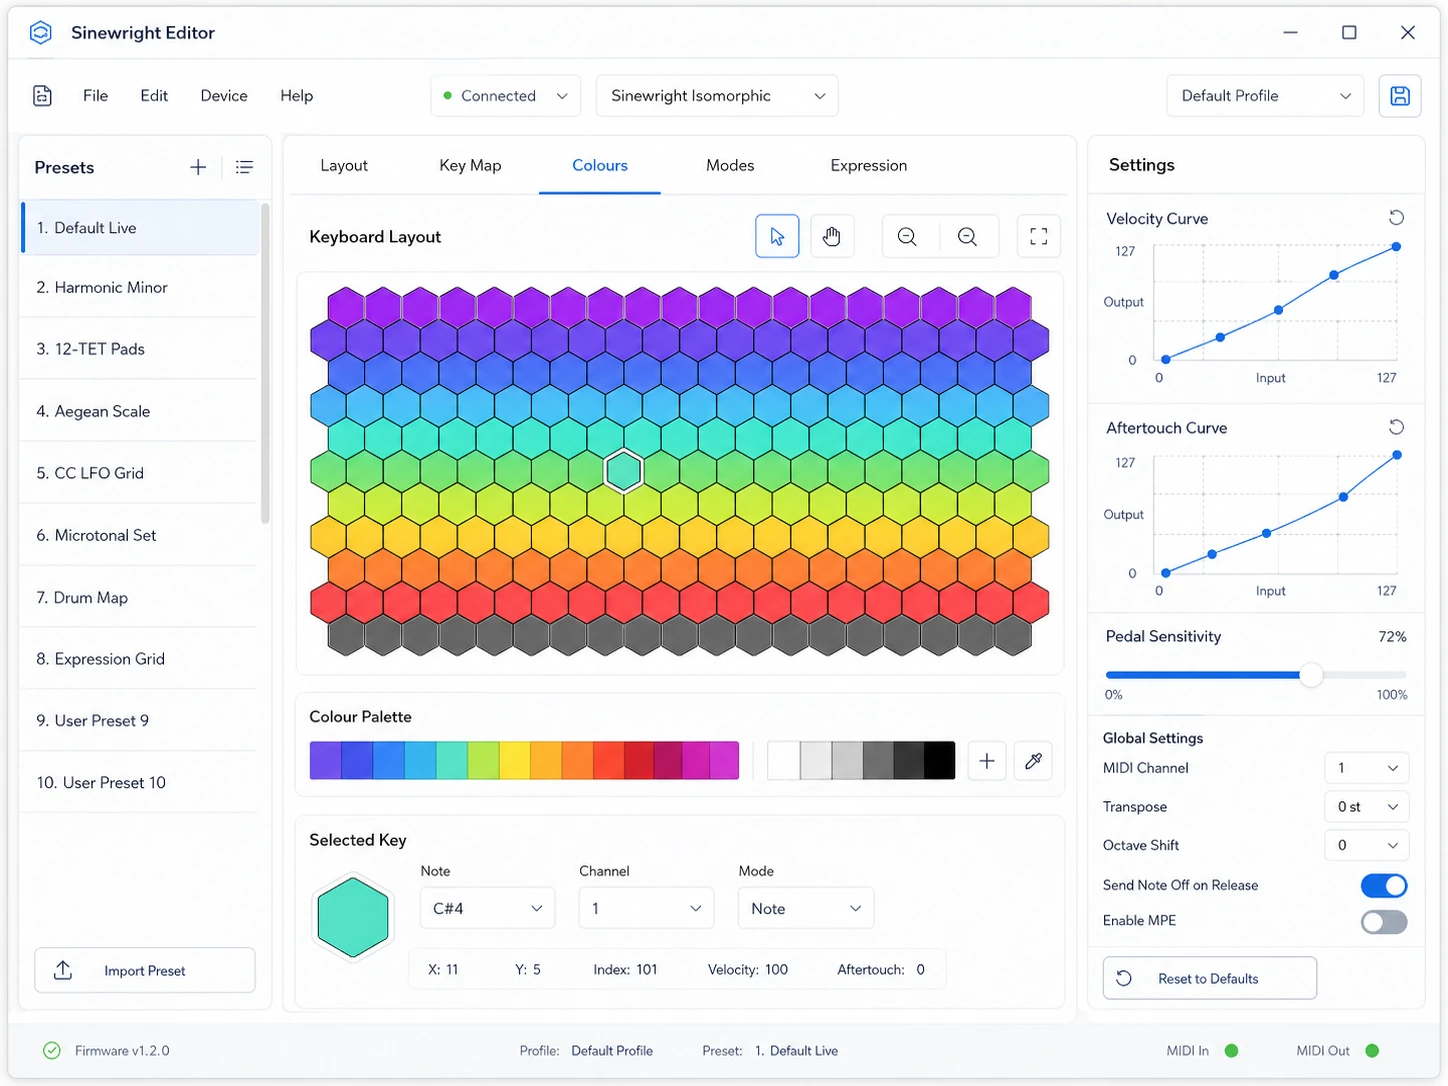This screenshot has height=1086, width=1448.
Task: Click the highlighted hexagon key in layout
Action: tap(624, 471)
